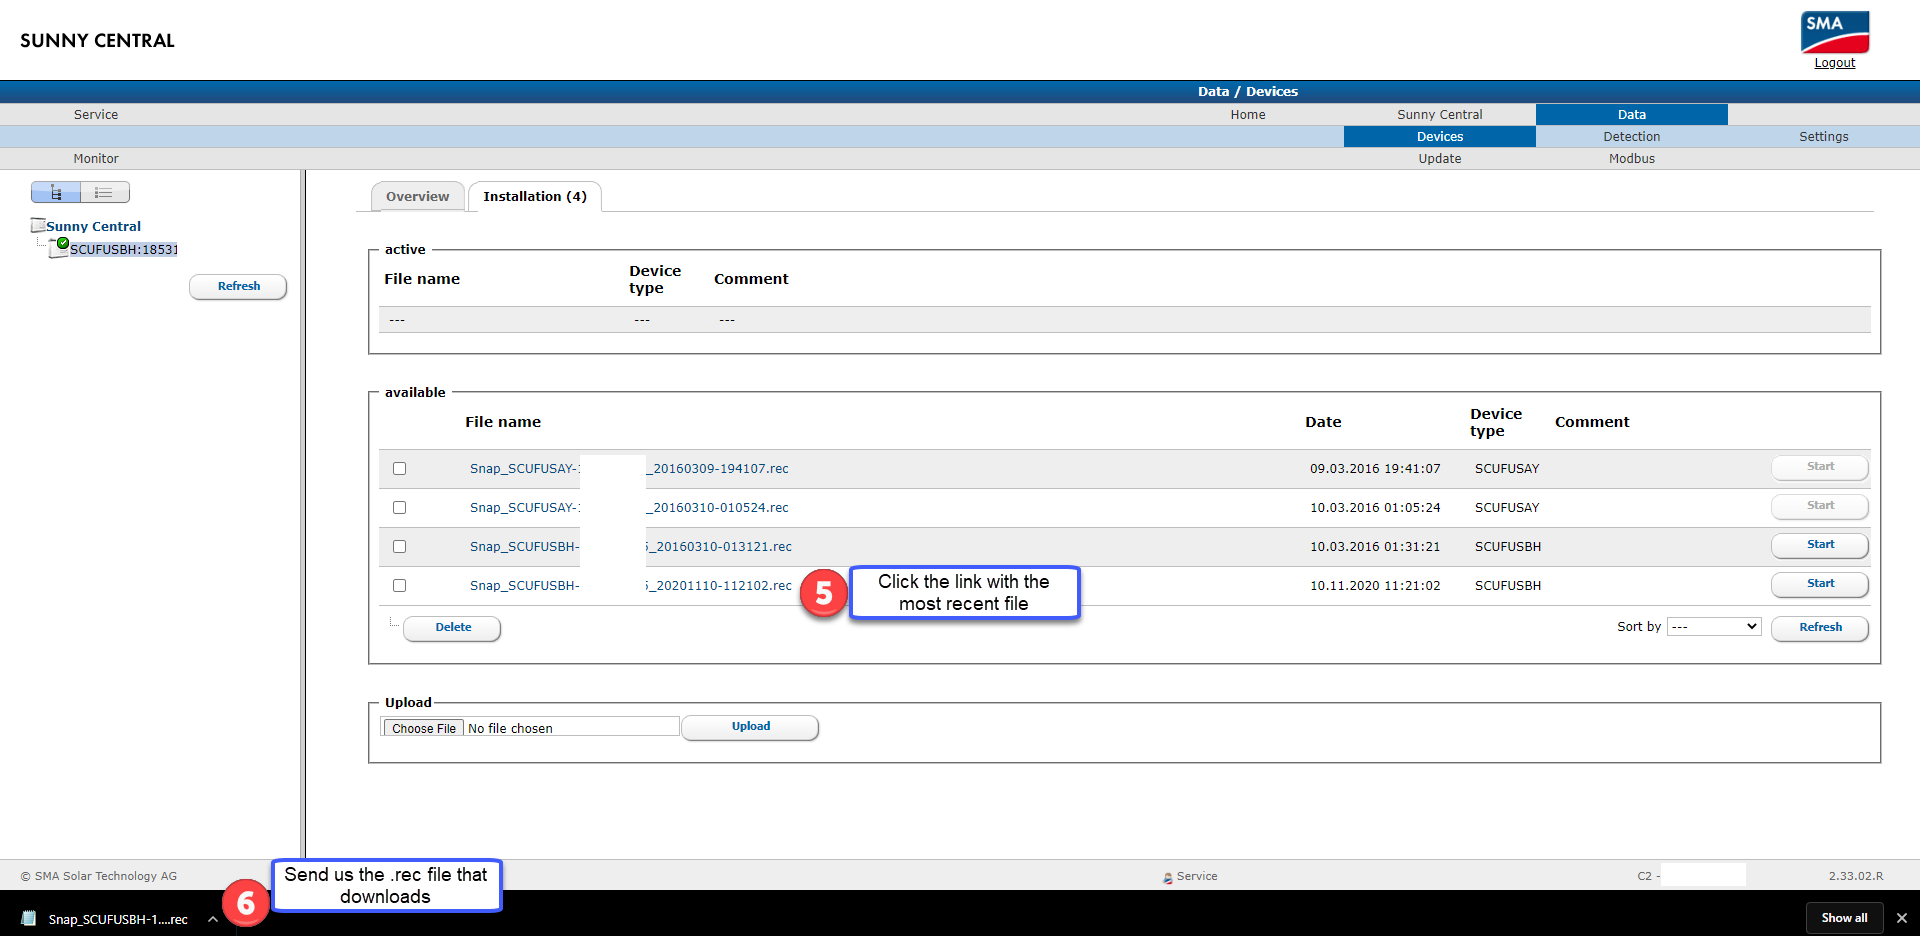Refresh the device tree

(238, 286)
